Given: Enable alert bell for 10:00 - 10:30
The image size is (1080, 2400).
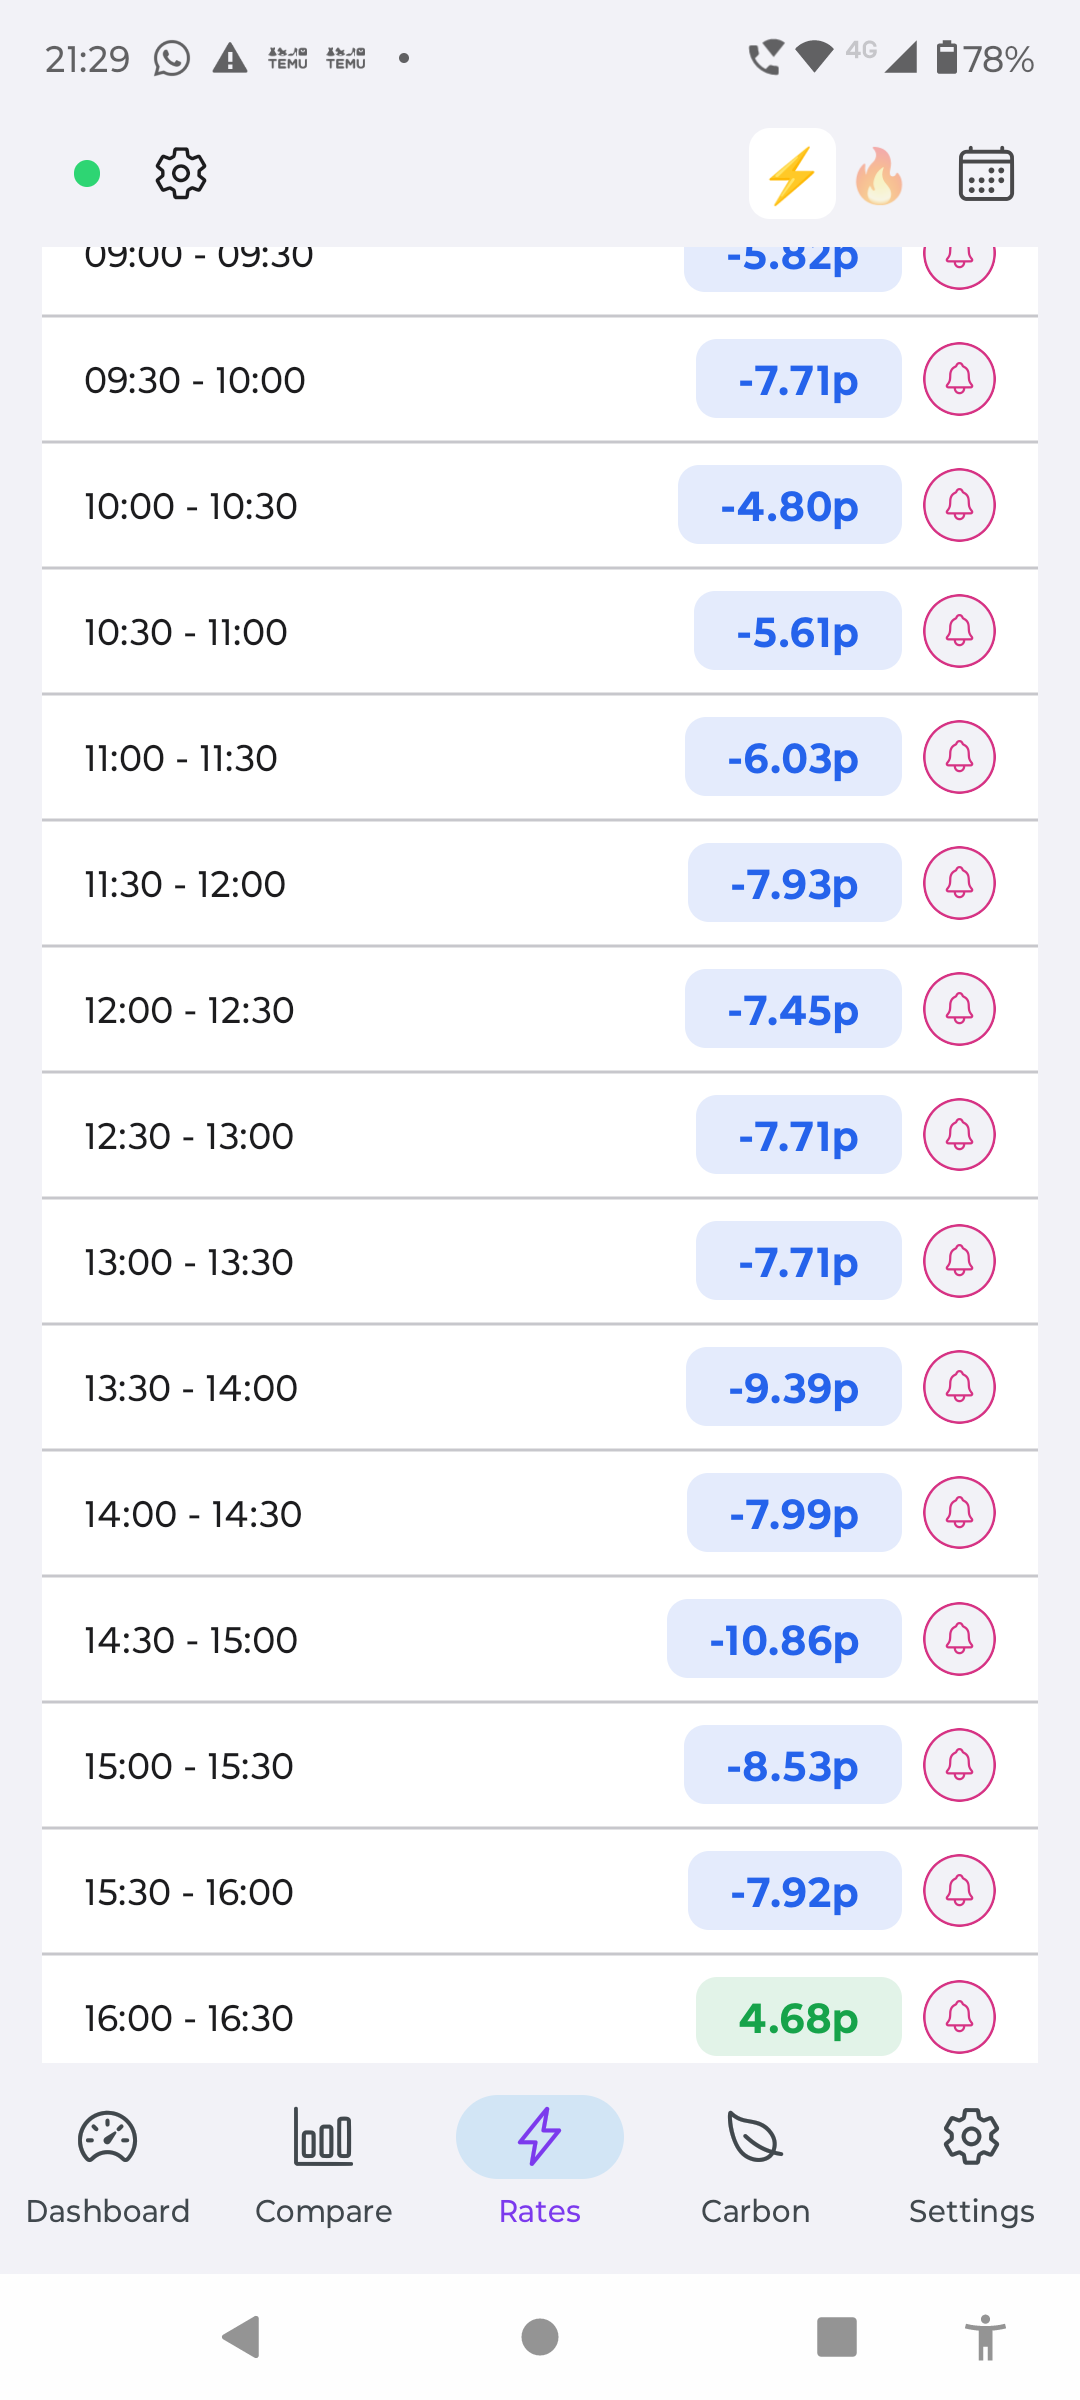Looking at the screenshot, I should pyautogui.click(x=959, y=505).
